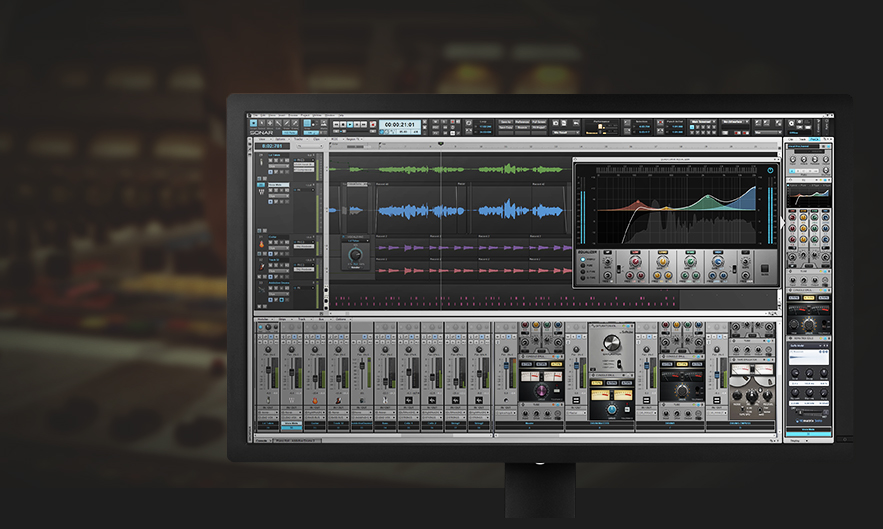Toggle the Loop on/off icon
Screen dimensions: 883x529
click(469, 122)
